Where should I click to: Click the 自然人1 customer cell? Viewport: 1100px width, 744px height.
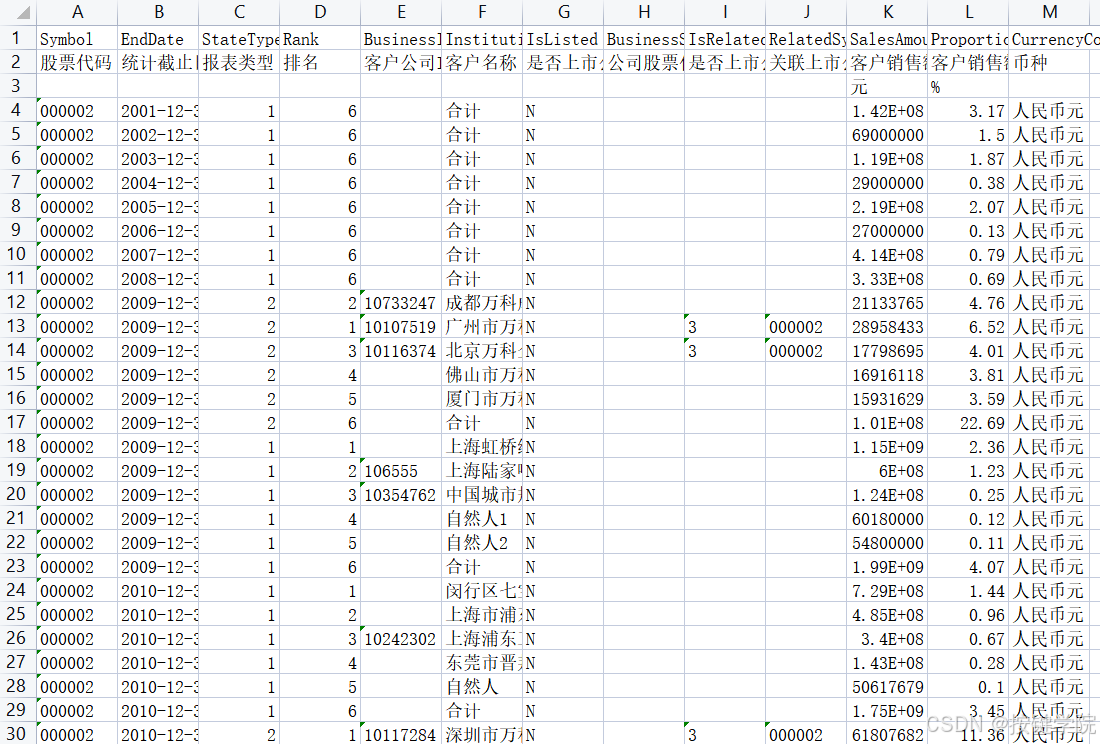[482, 519]
